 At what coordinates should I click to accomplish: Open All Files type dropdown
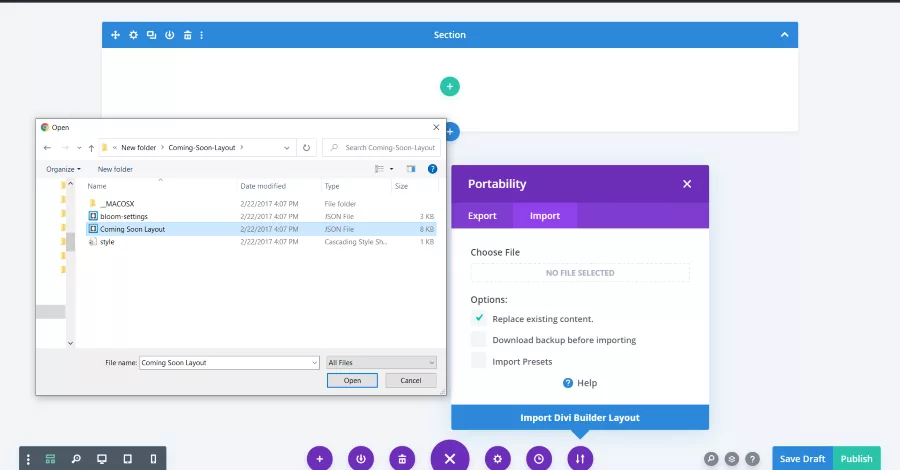click(x=381, y=363)
